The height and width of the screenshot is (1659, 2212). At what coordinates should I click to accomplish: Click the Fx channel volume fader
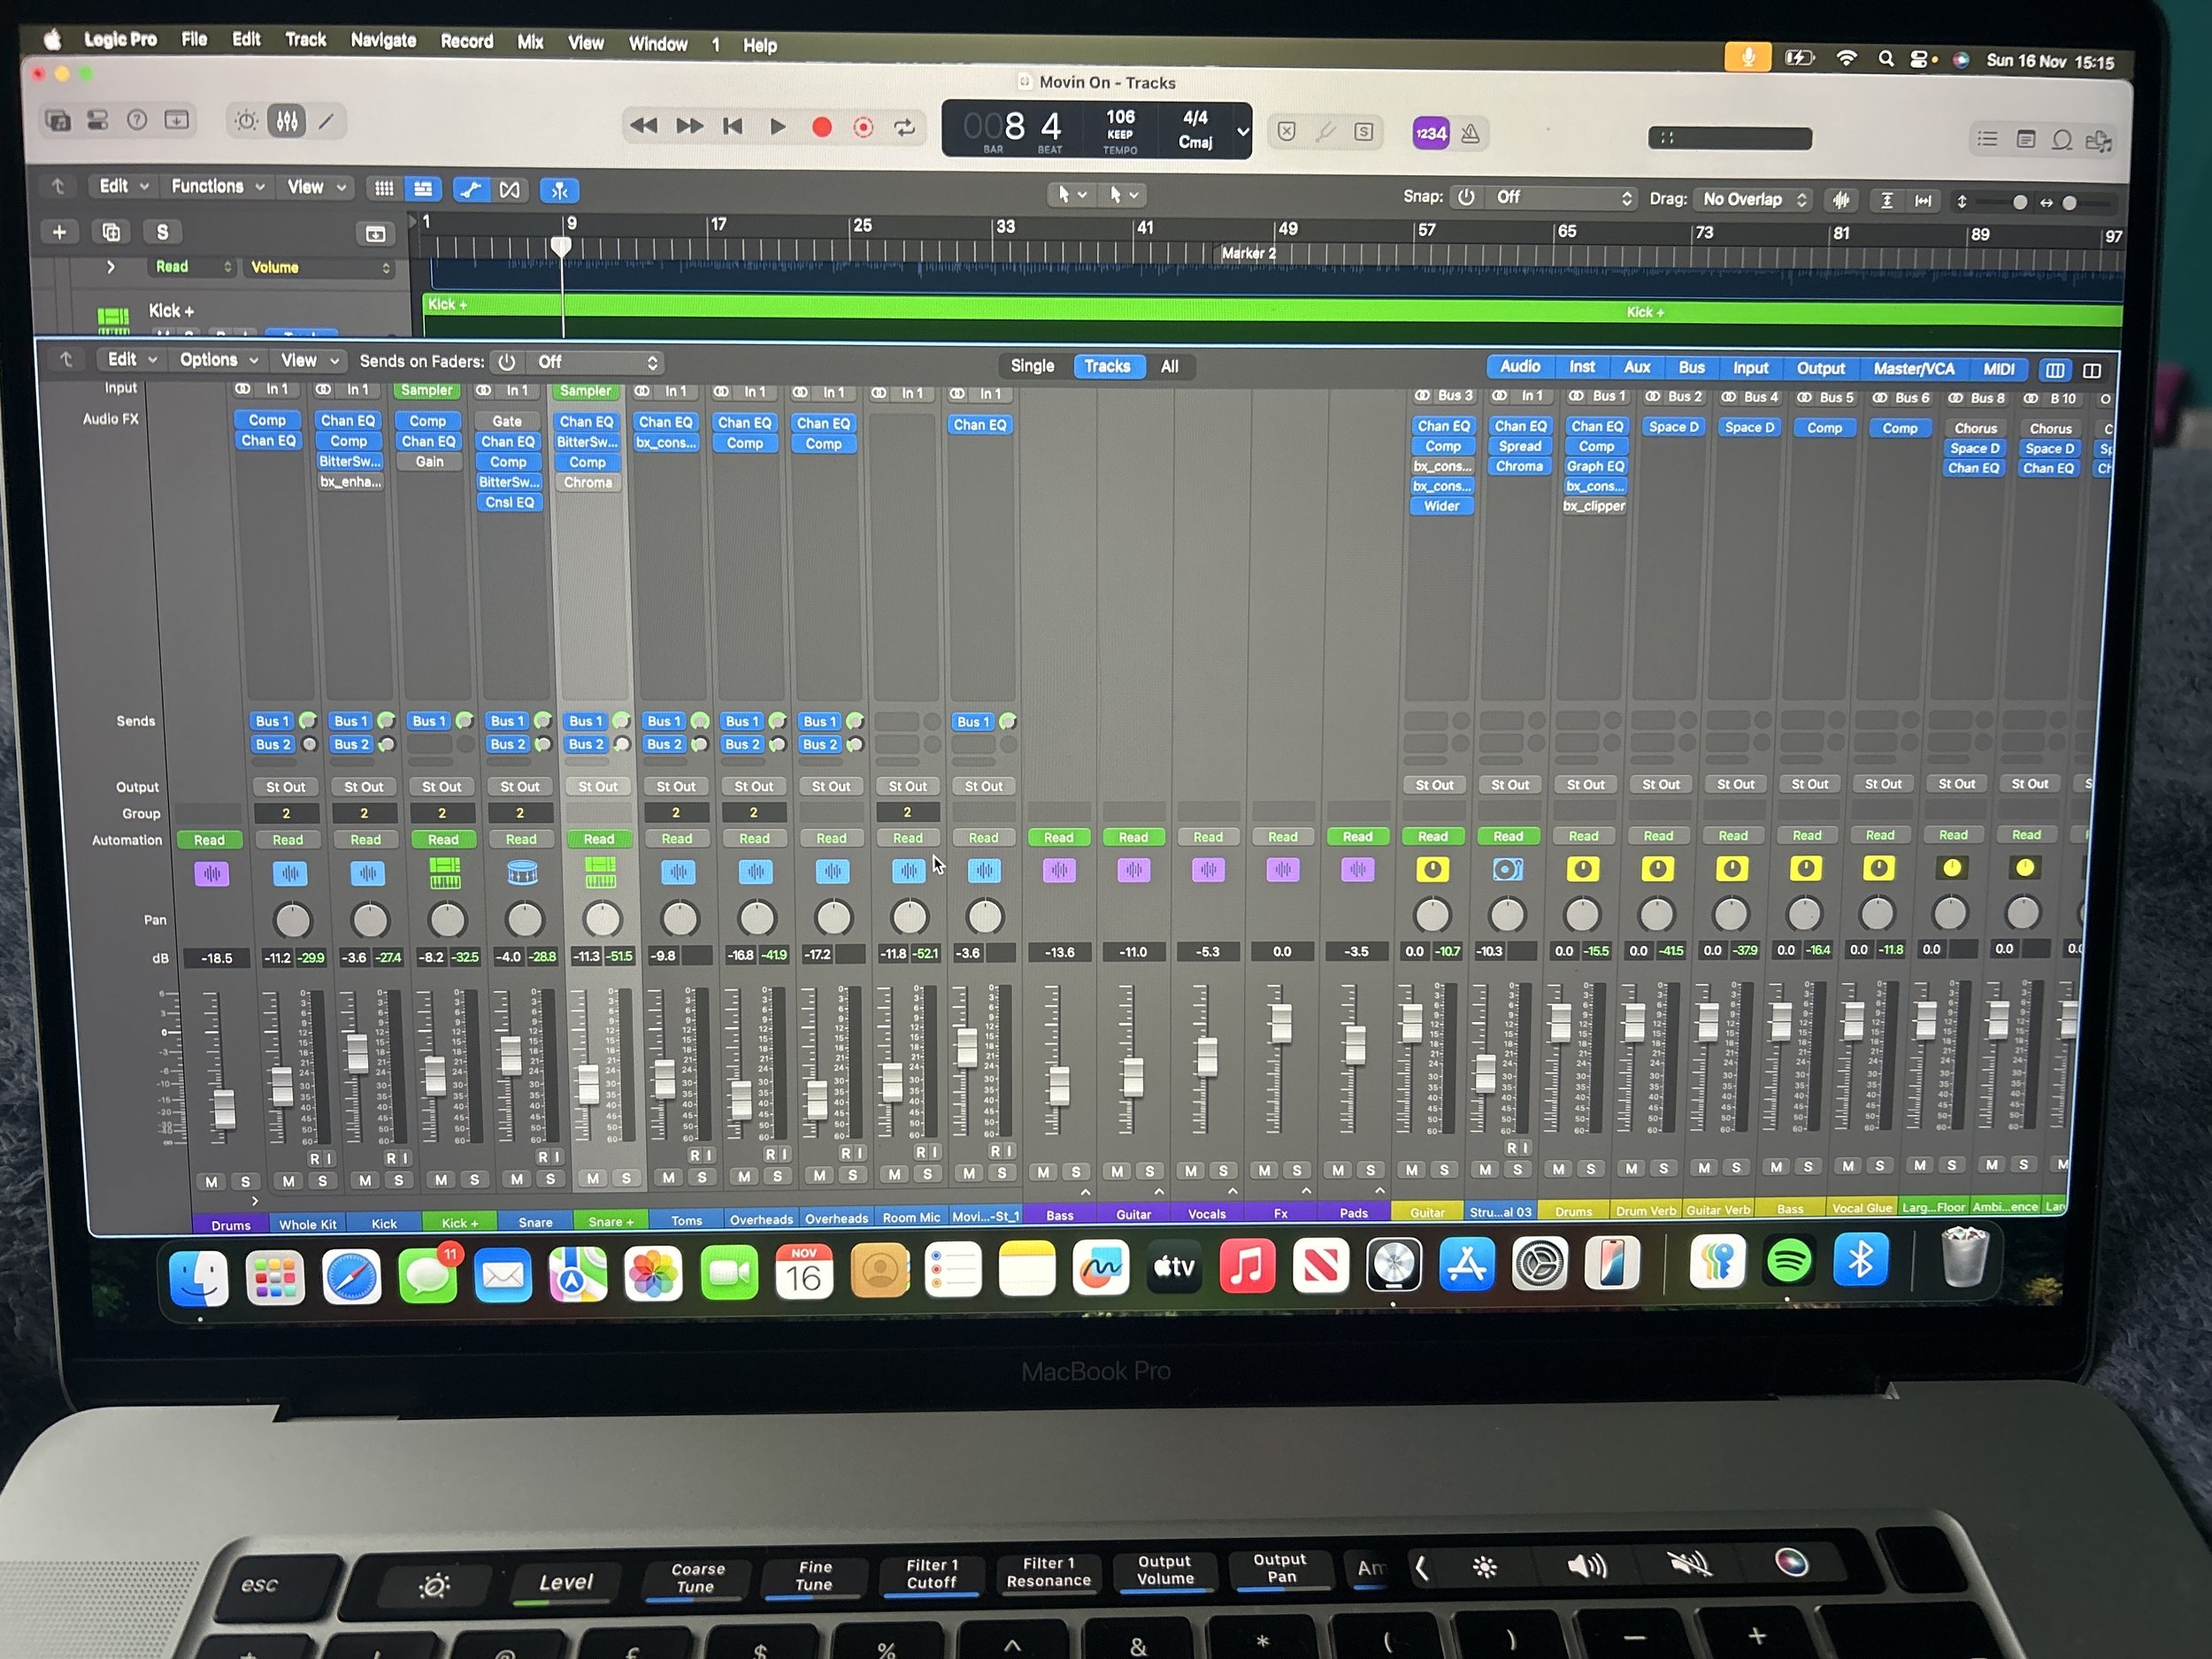point(1279,1022)
